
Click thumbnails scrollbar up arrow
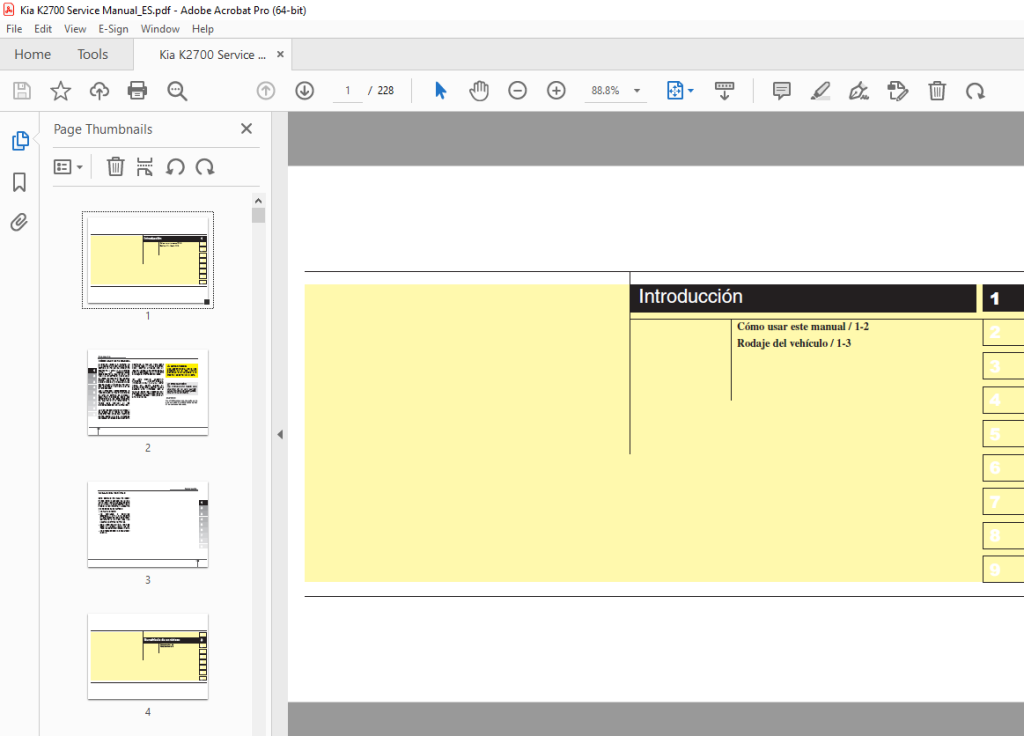259,200
